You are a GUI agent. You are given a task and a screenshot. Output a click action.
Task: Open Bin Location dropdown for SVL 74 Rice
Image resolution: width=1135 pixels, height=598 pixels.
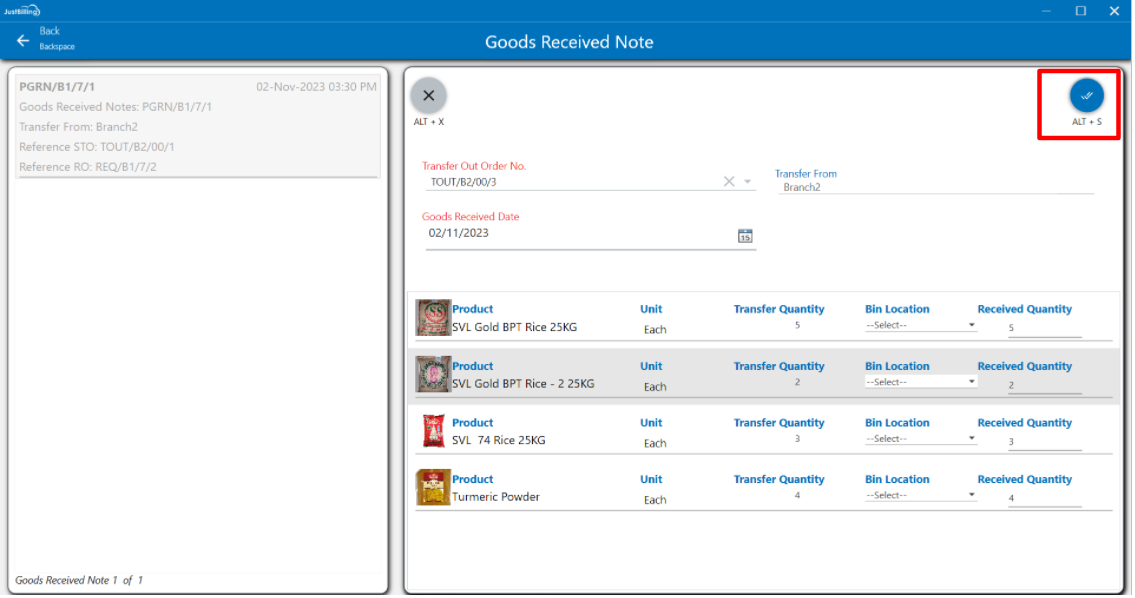coord(920,439)
